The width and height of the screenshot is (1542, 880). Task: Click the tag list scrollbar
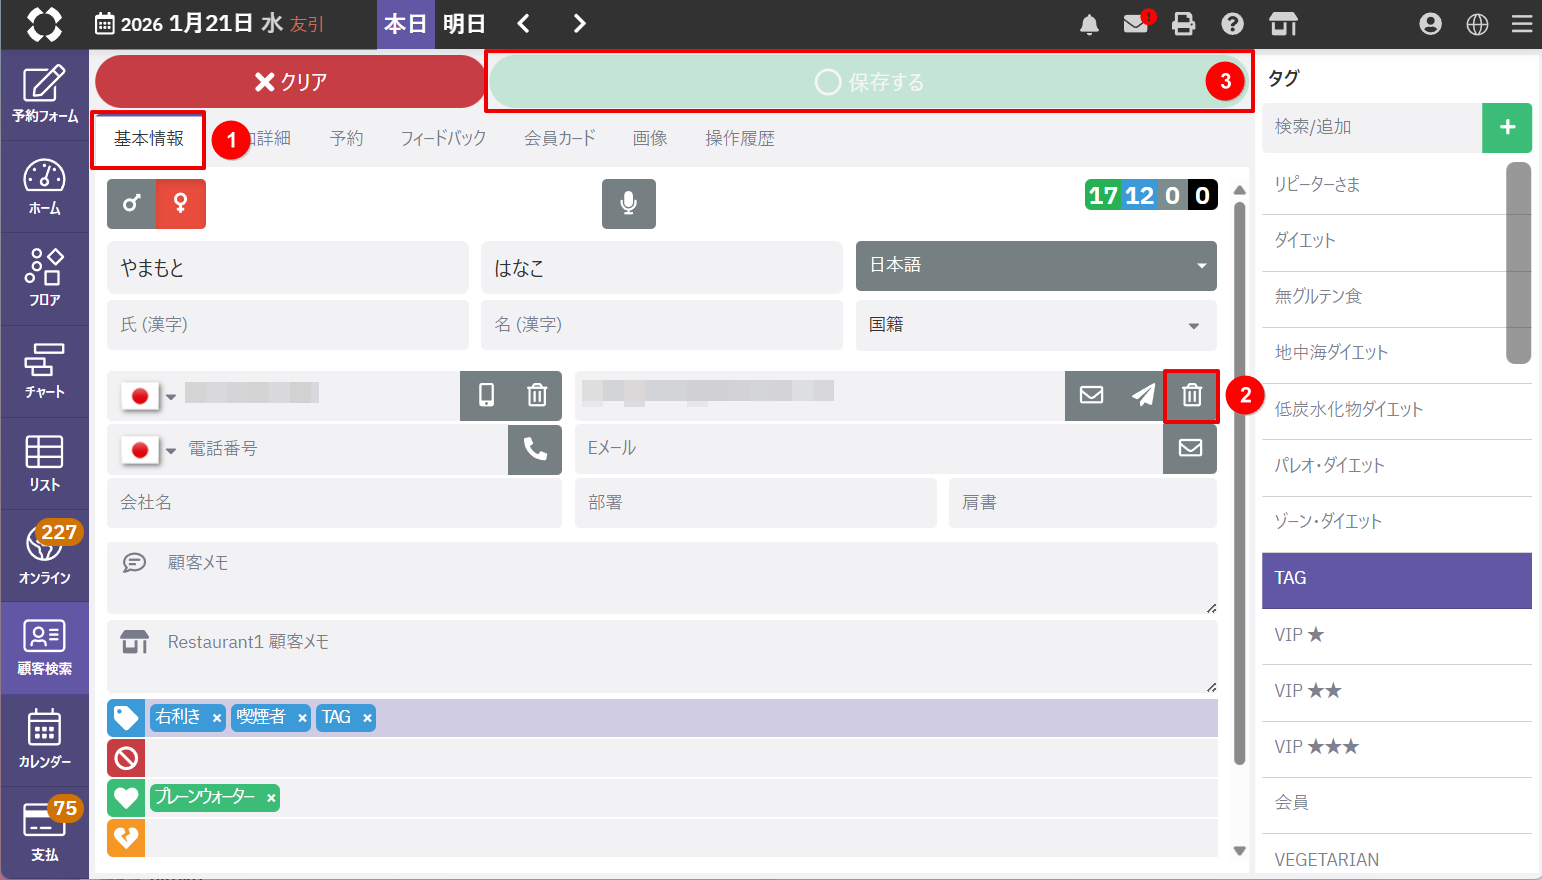pyautogui.click(x=1519, y=263)
